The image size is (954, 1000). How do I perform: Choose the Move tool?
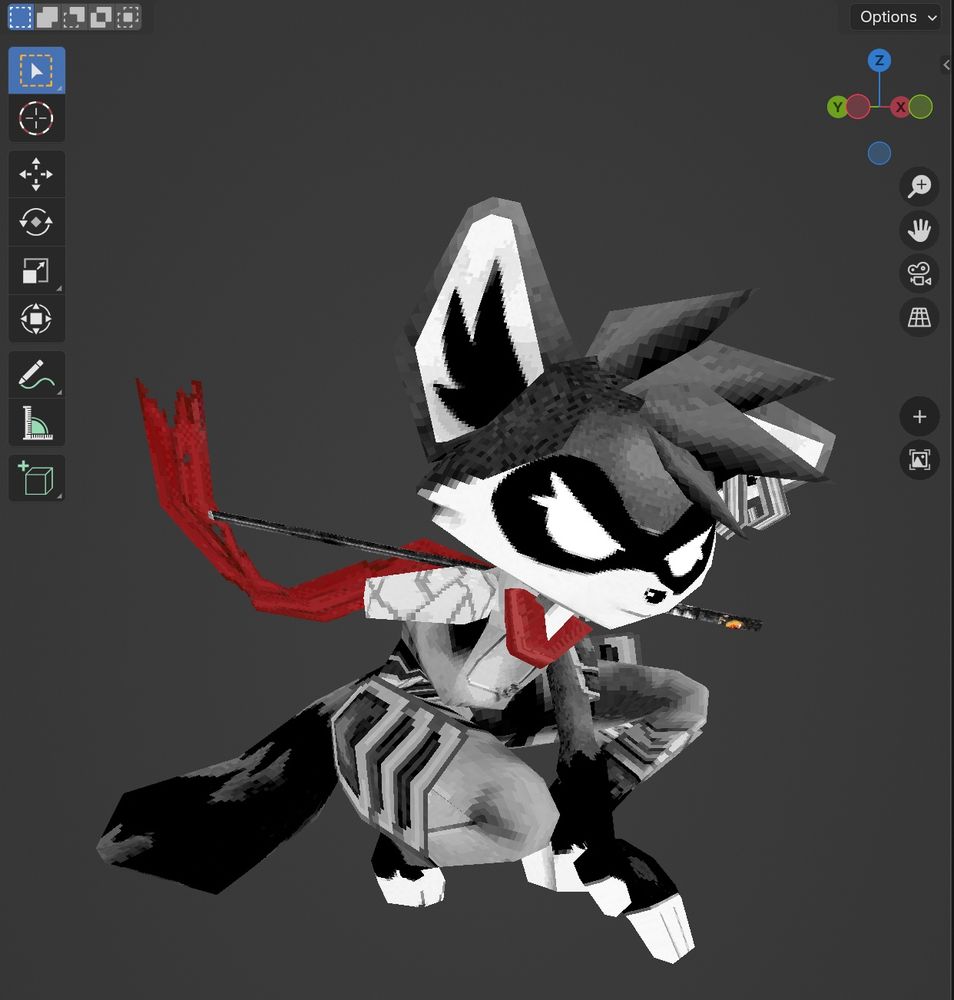(x=36, y=174)
